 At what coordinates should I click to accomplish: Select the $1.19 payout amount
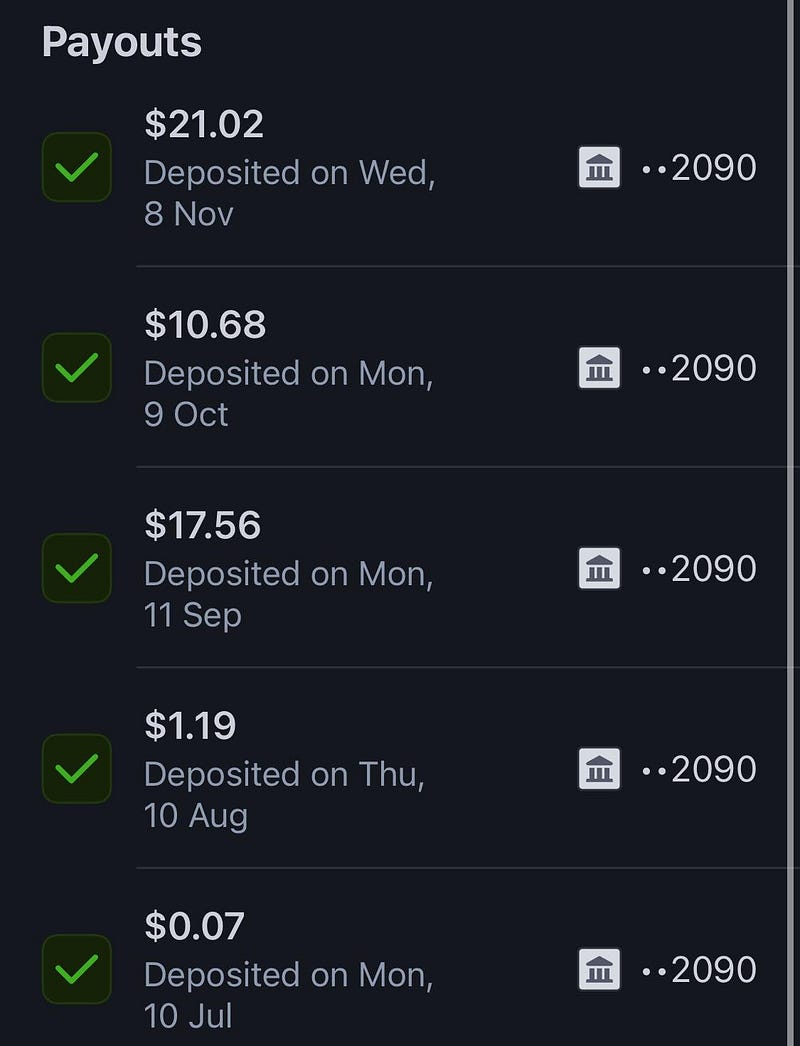tap(190, 725)
